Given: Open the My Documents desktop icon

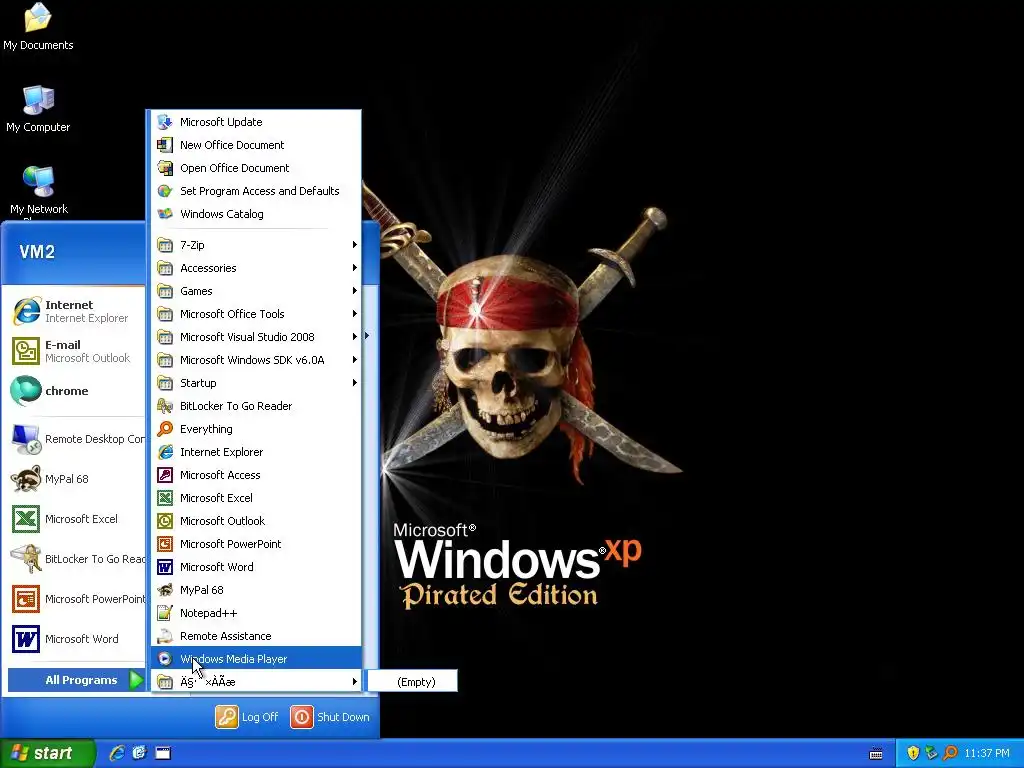Looking at the screenshot, I should 38,27.
